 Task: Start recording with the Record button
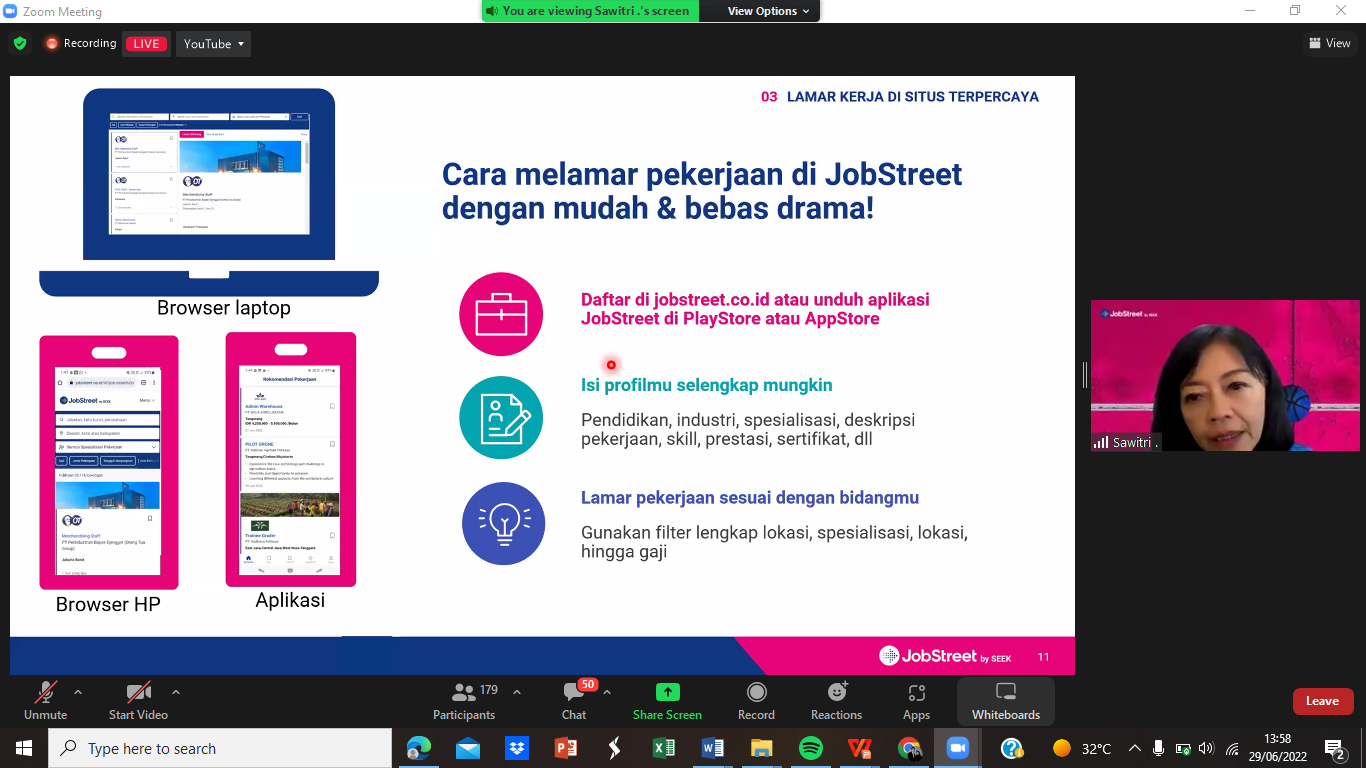tap(756, 701)
